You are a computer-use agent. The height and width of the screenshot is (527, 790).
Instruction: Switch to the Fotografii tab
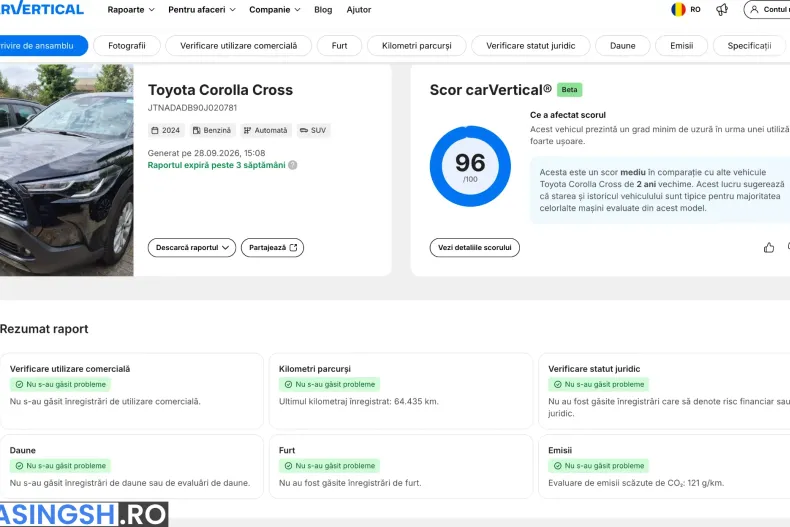click(127, 46)
